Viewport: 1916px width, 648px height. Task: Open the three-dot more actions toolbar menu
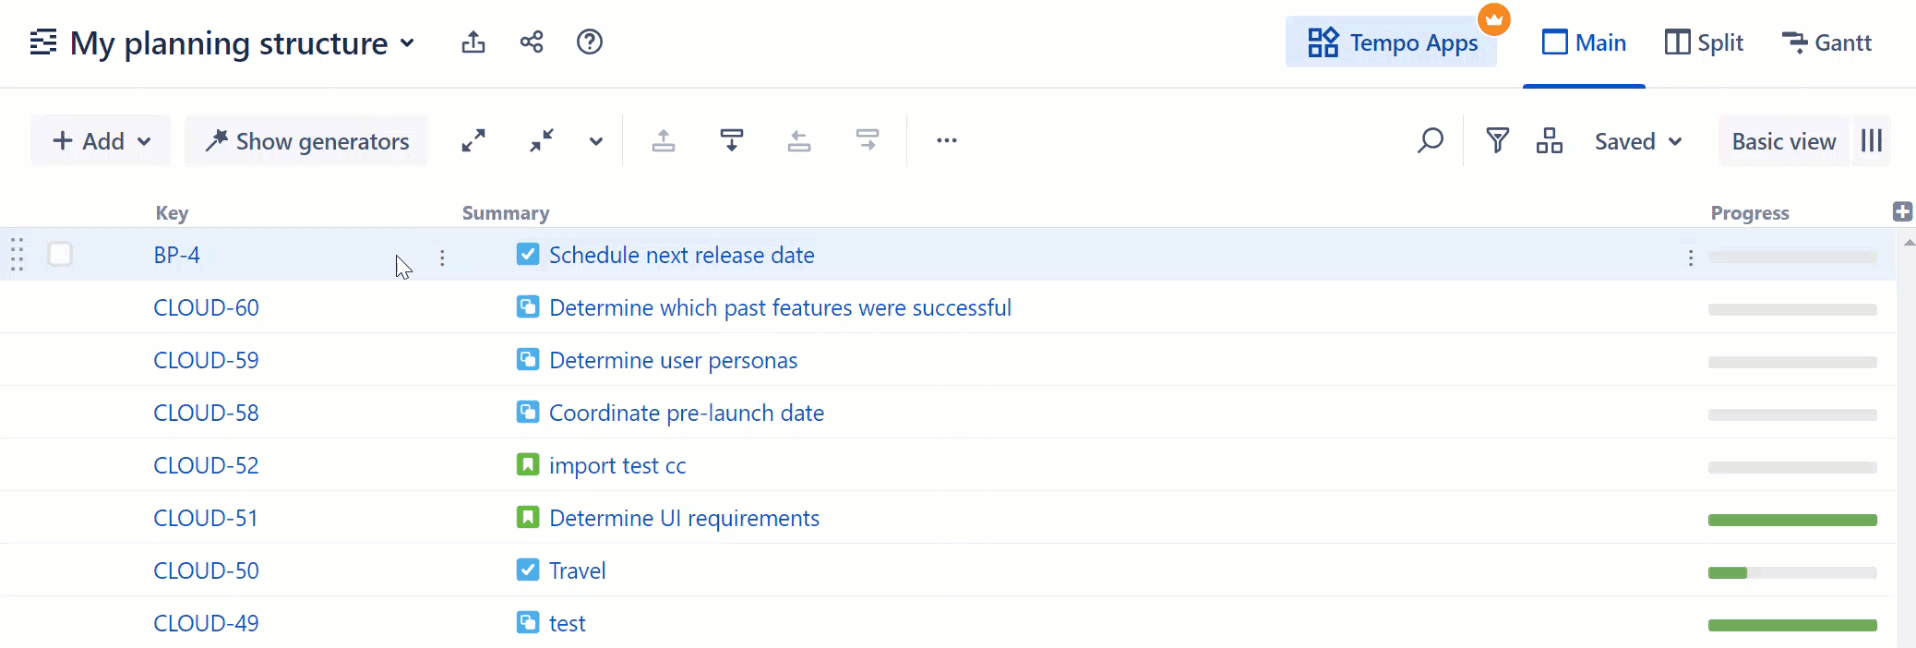(946, 141)
